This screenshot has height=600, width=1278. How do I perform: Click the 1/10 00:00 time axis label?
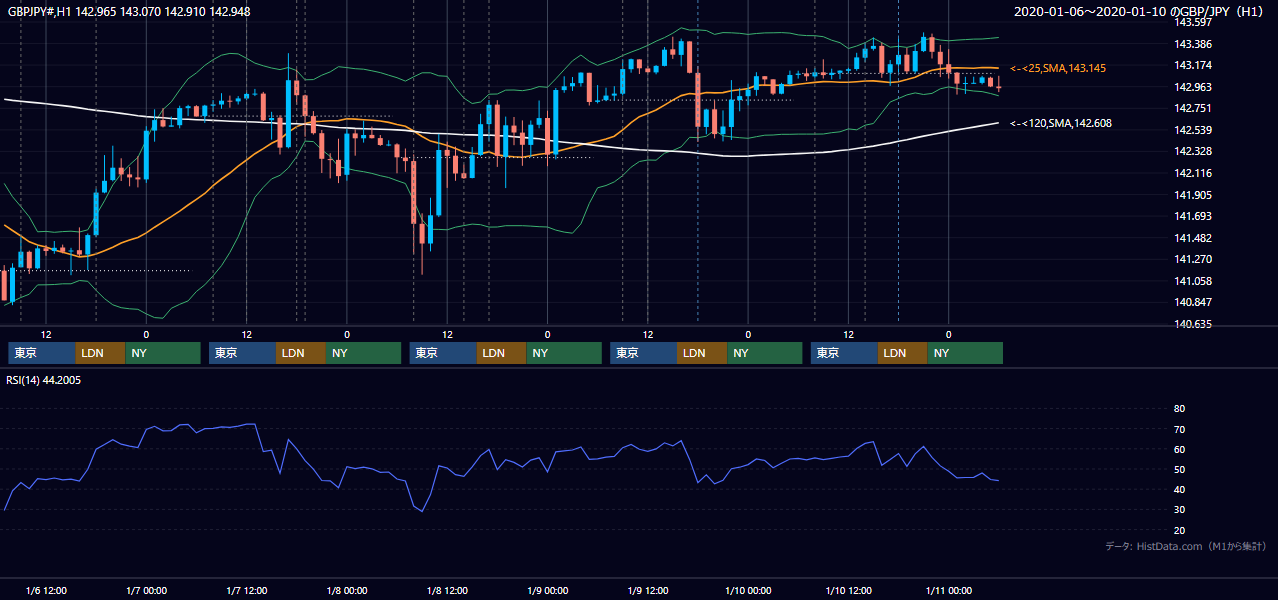coord(747,590)
